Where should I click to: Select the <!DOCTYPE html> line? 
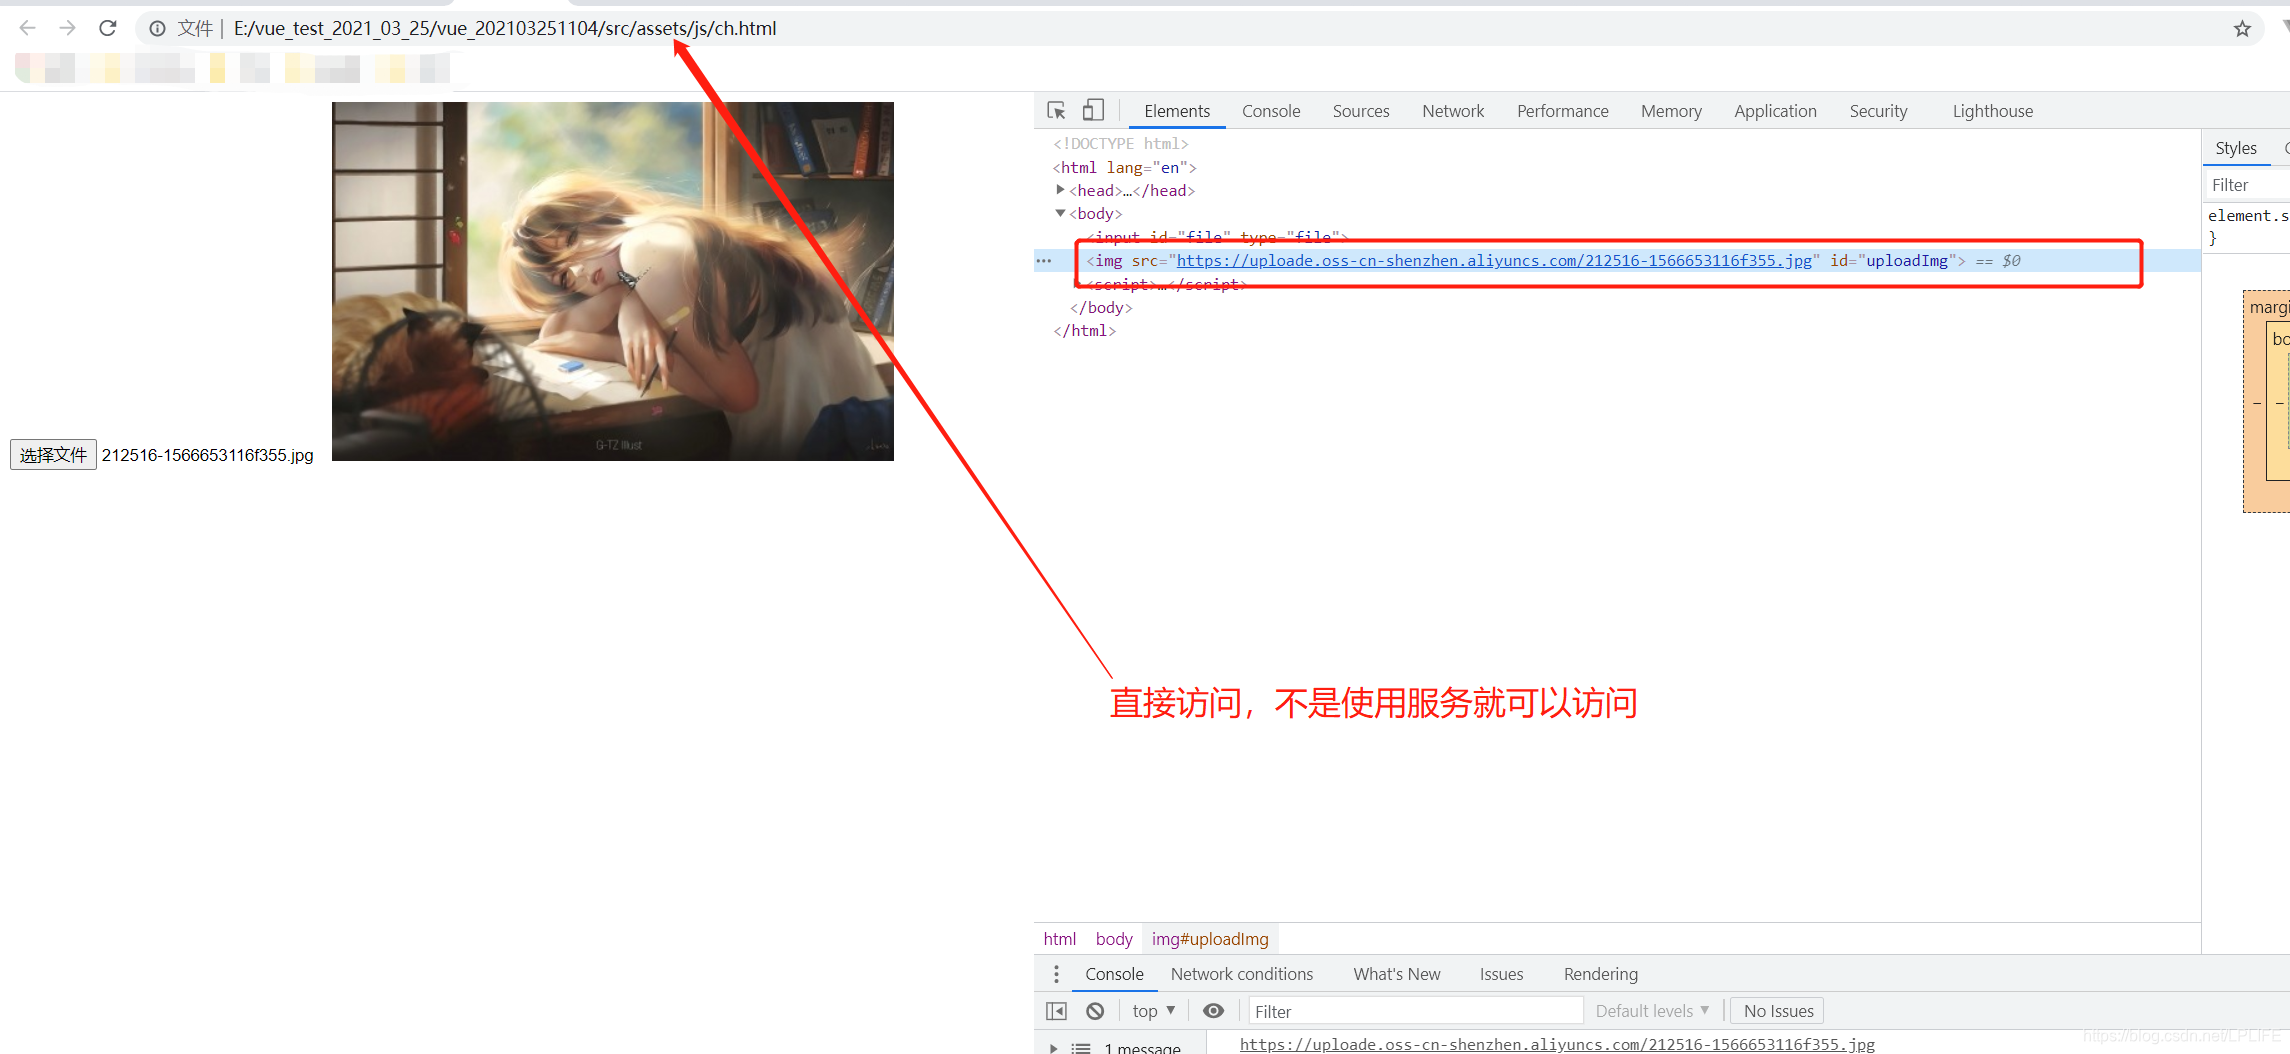pyautogui.click(x=1121, y=144)
